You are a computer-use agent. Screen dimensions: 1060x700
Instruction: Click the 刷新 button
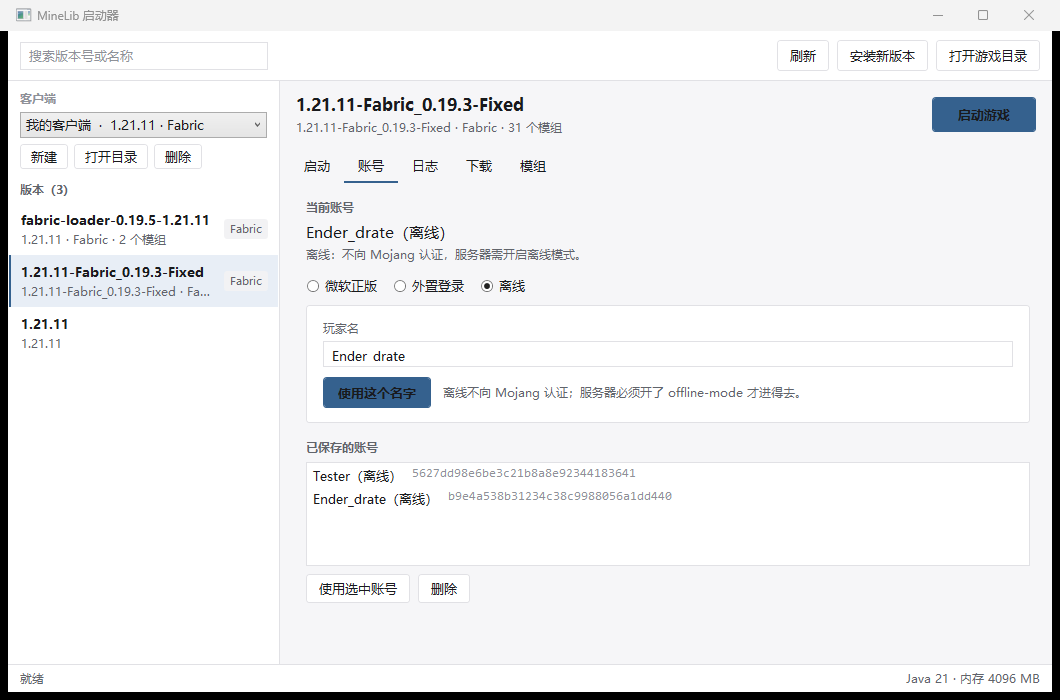tap(803, 56)
